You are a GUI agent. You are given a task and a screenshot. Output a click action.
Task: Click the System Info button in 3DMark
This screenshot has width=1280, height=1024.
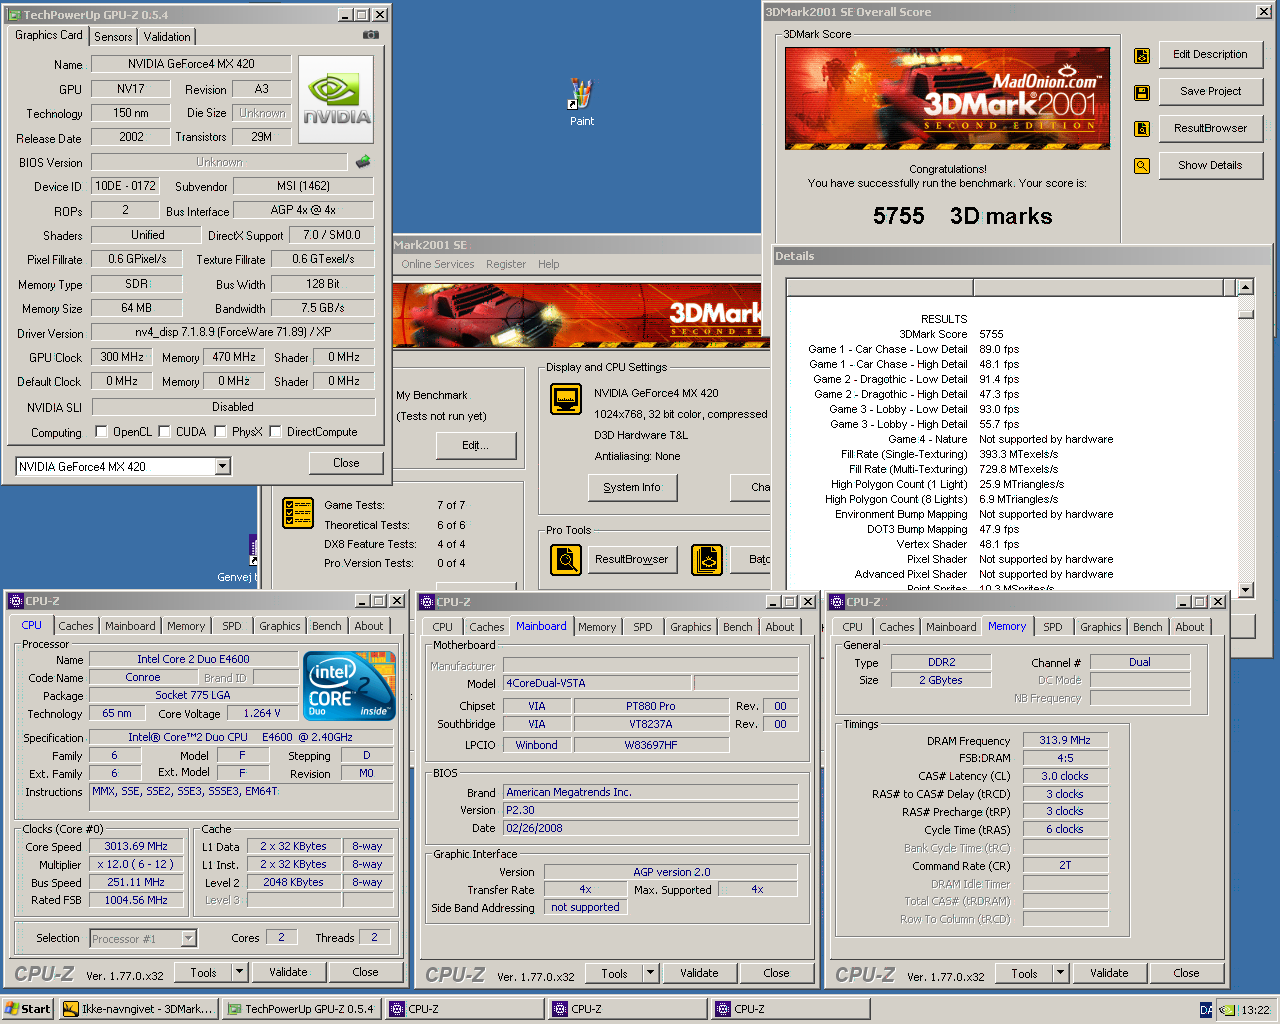(x=632, y=487)
